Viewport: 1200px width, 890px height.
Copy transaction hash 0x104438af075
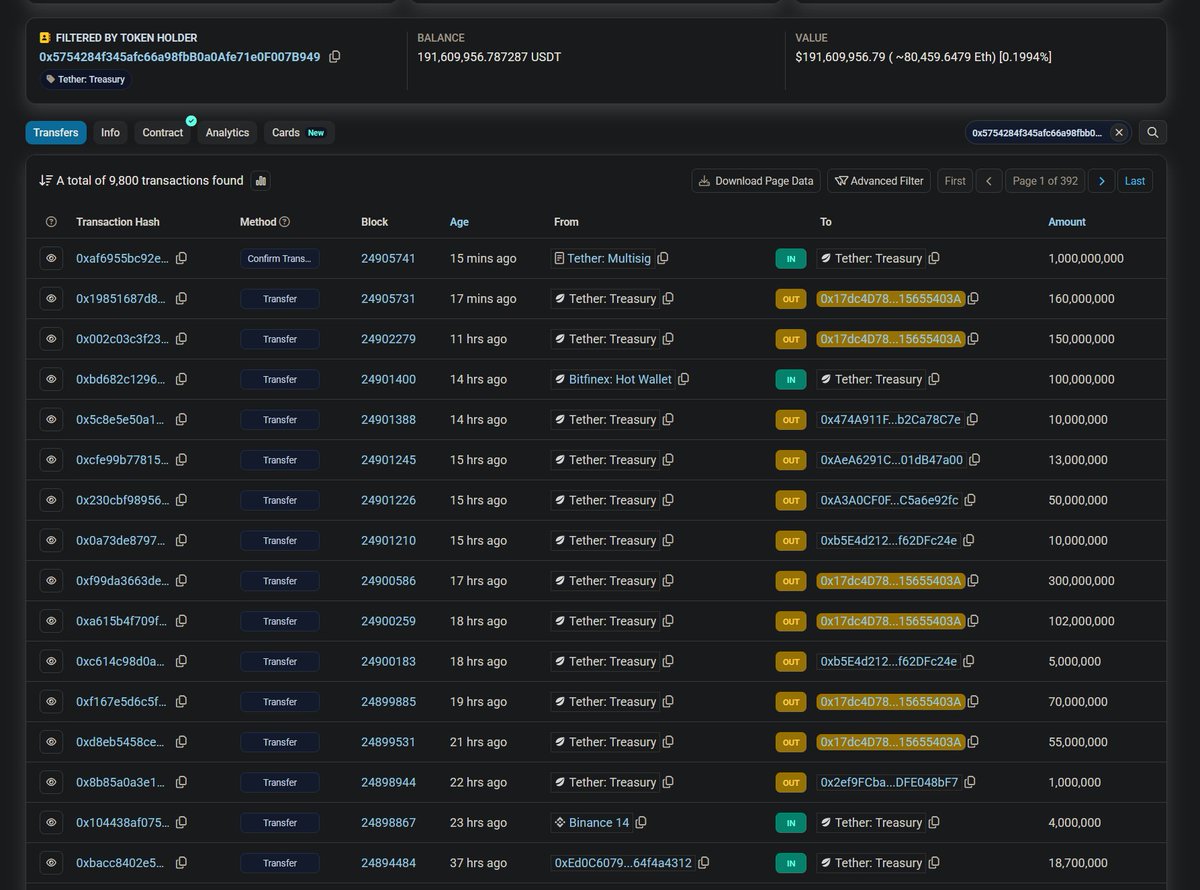(x=181, y=822)
